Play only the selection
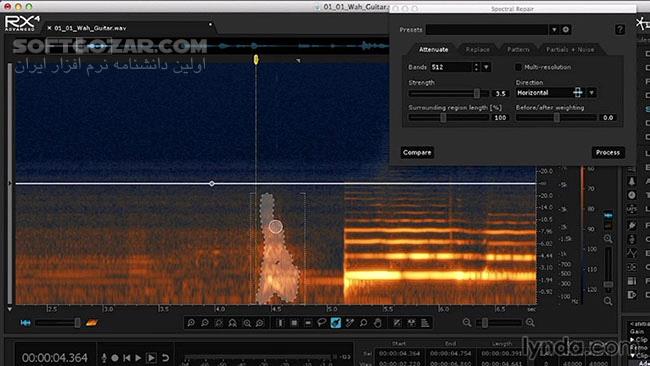 click(x=151, y=357)
